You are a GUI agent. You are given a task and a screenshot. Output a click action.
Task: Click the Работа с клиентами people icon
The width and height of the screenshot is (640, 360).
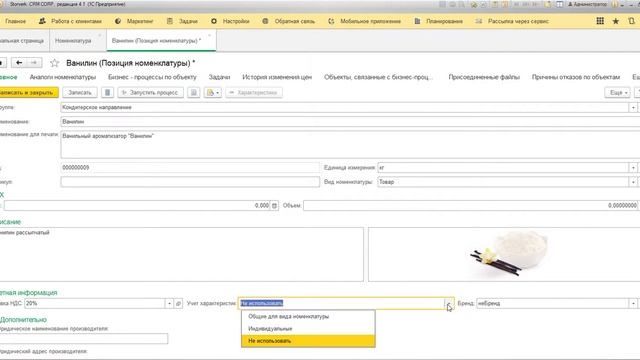(x=42, y=21)
